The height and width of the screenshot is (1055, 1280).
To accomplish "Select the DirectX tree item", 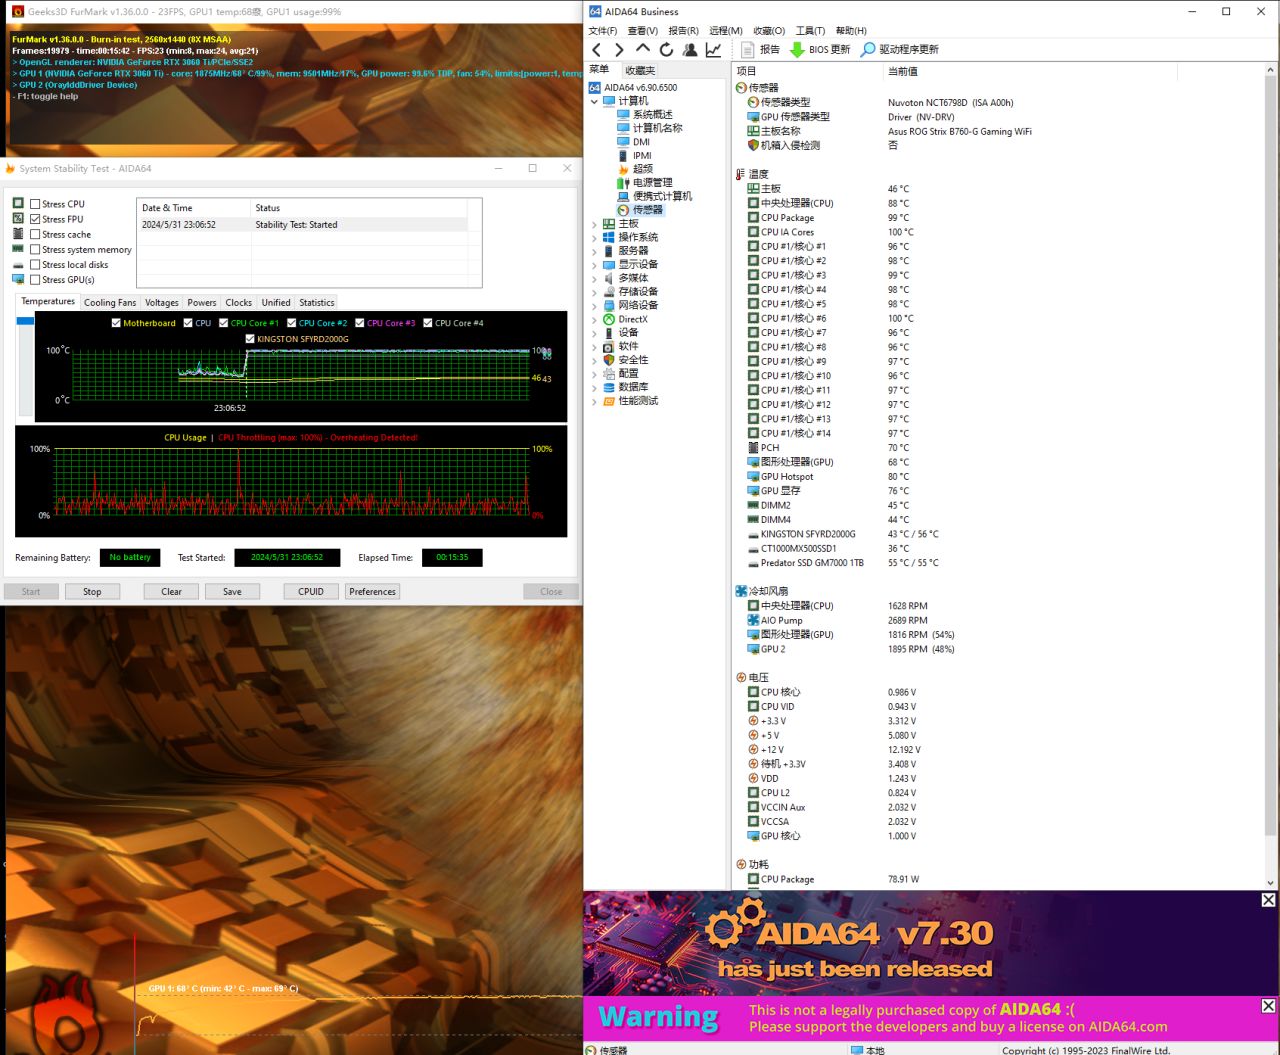I will tap(633, 319).
